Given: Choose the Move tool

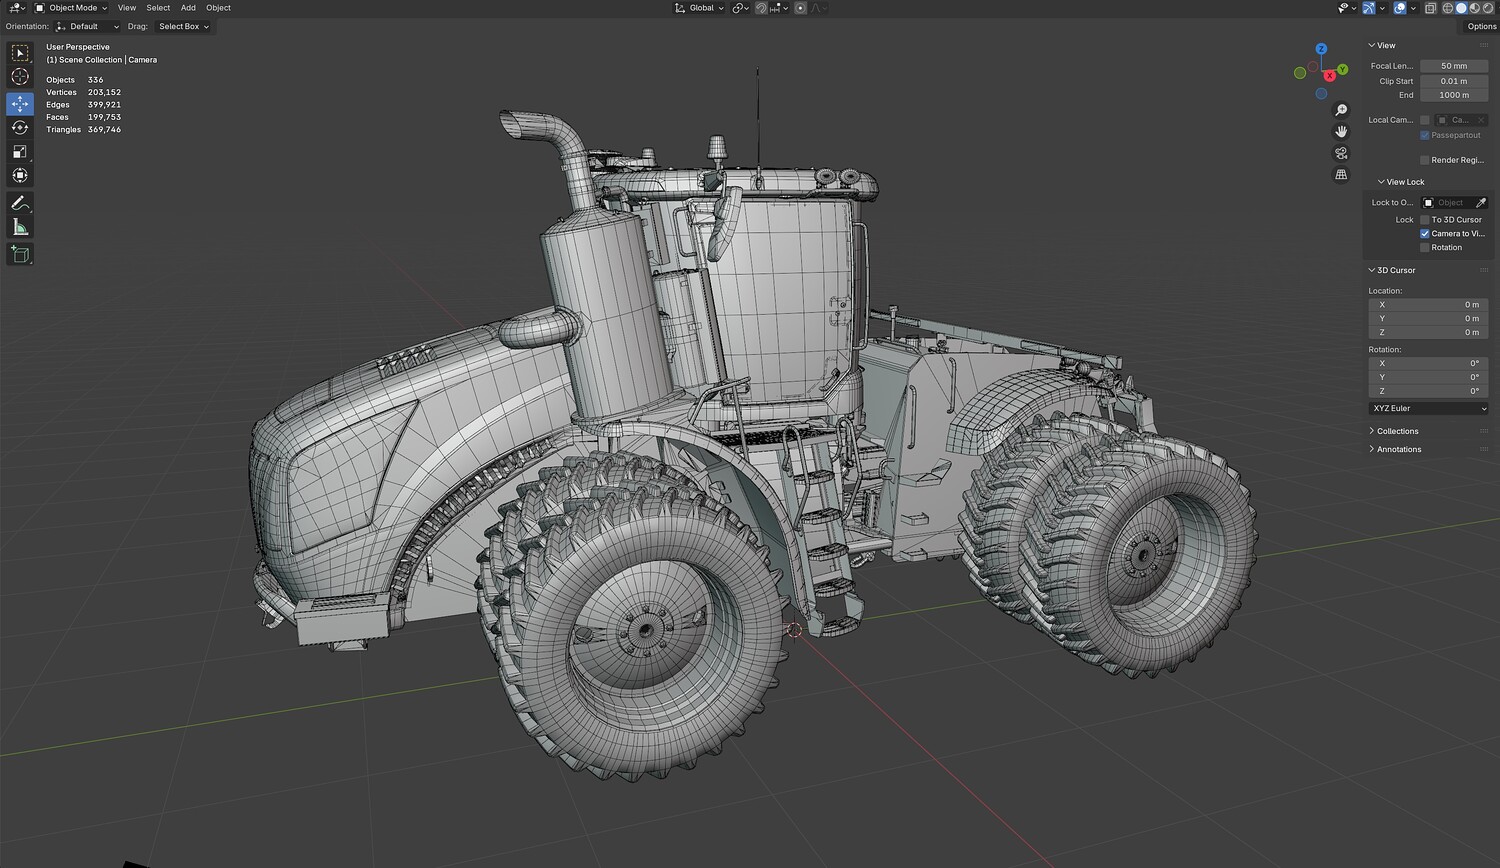Looking at the screenshot, I should point(20,103).
